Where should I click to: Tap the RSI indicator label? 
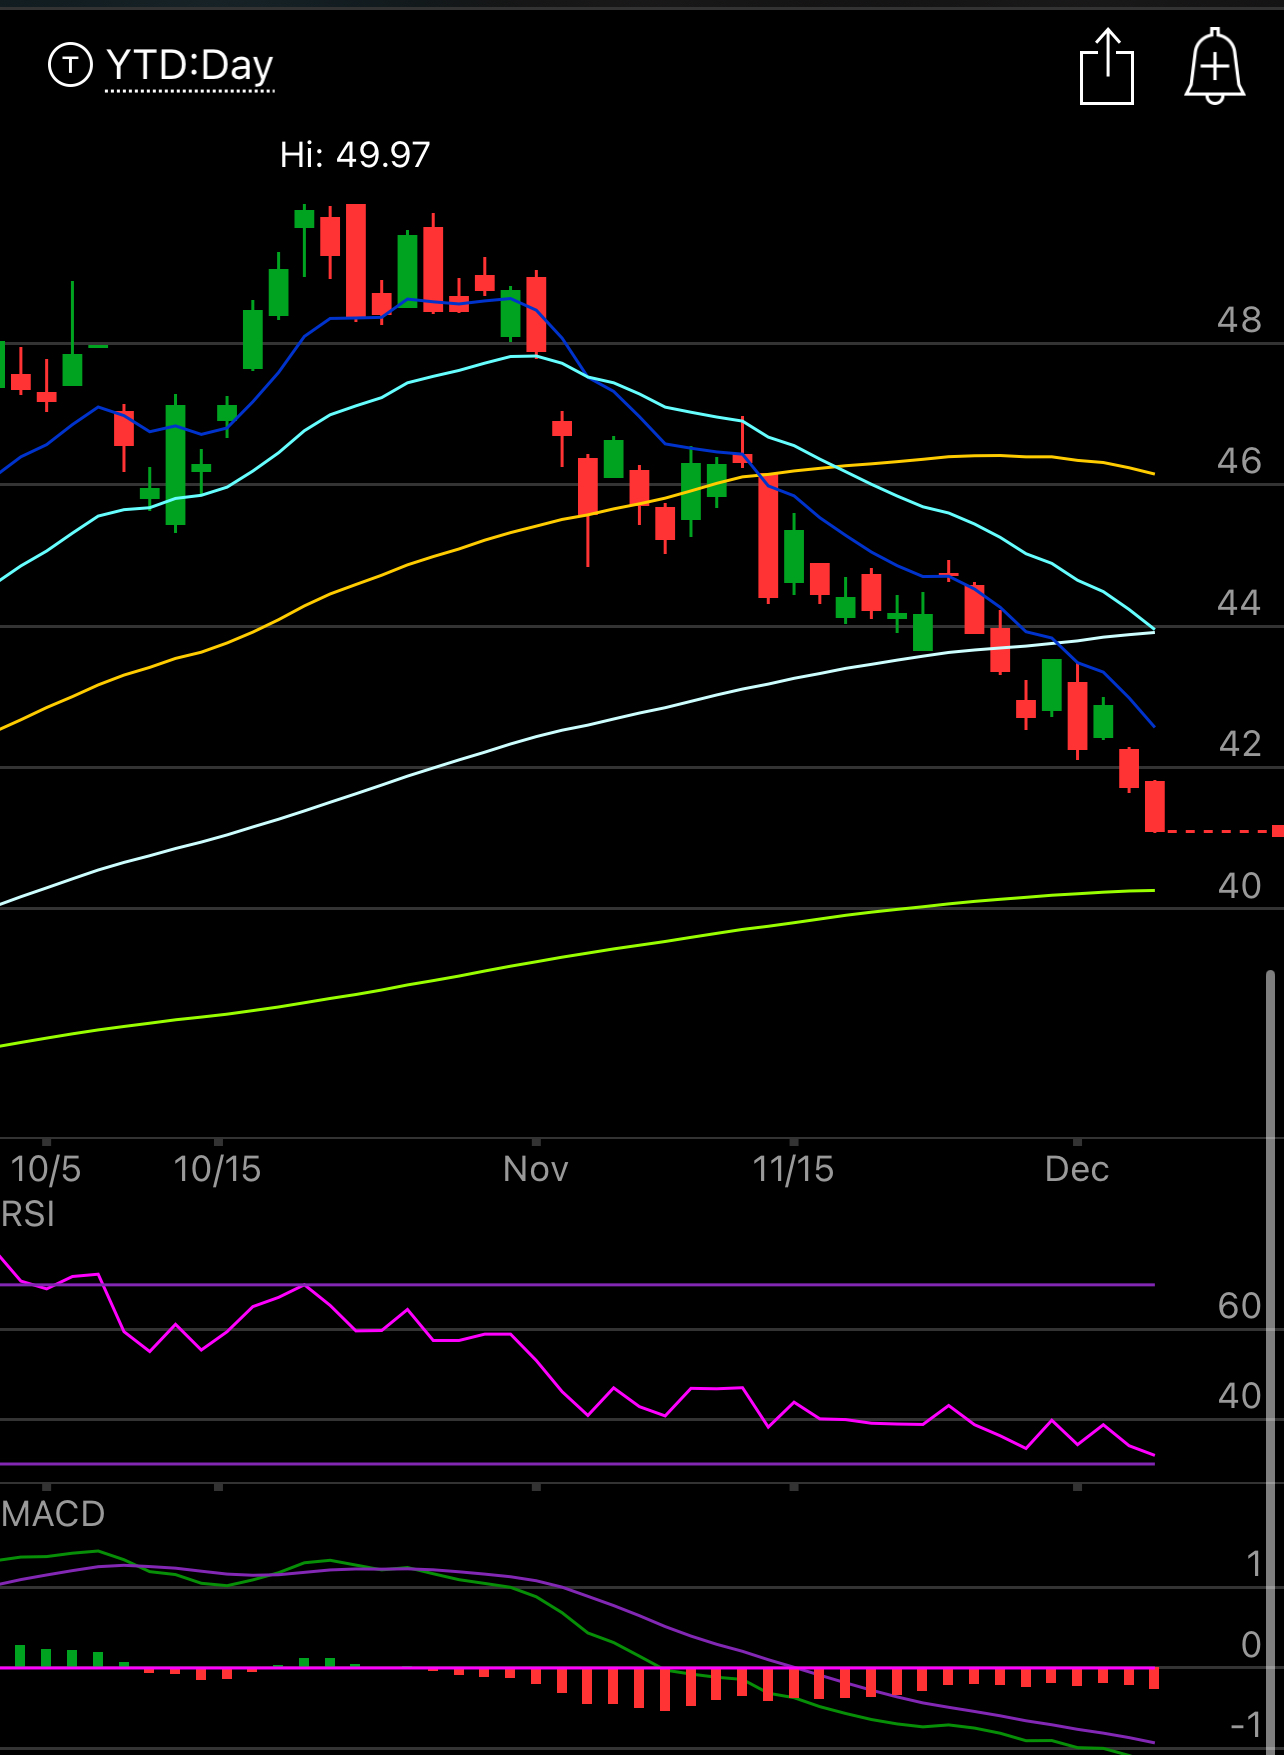(x=28, y=1214)
